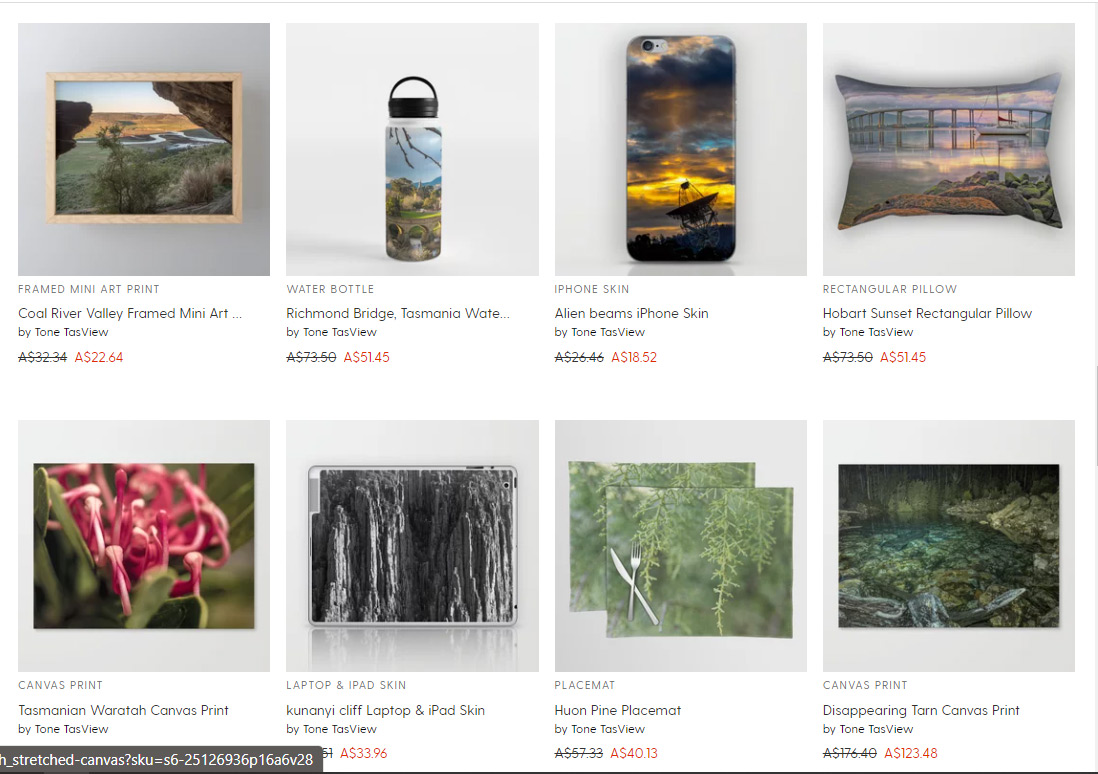Open the Huon Pine placemat image
The height and width of the screenshot is (774, 1098).
coord(681,546)
